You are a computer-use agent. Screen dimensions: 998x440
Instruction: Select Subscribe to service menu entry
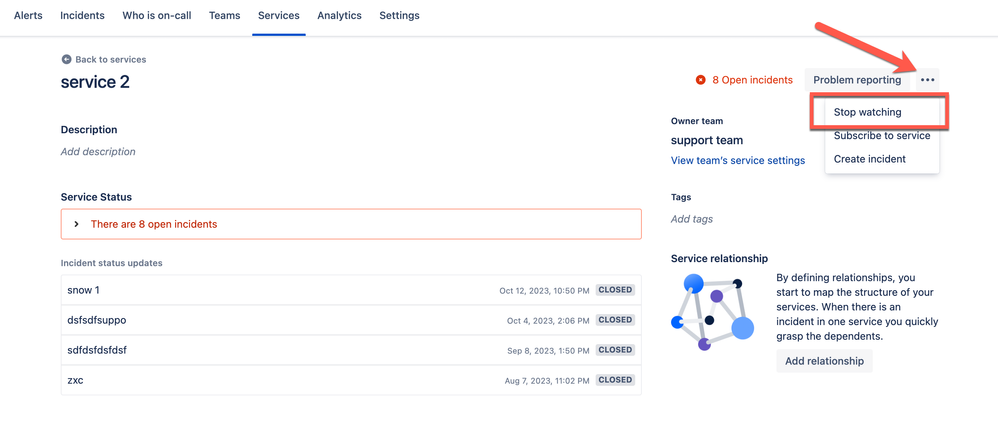click(882, 136)
